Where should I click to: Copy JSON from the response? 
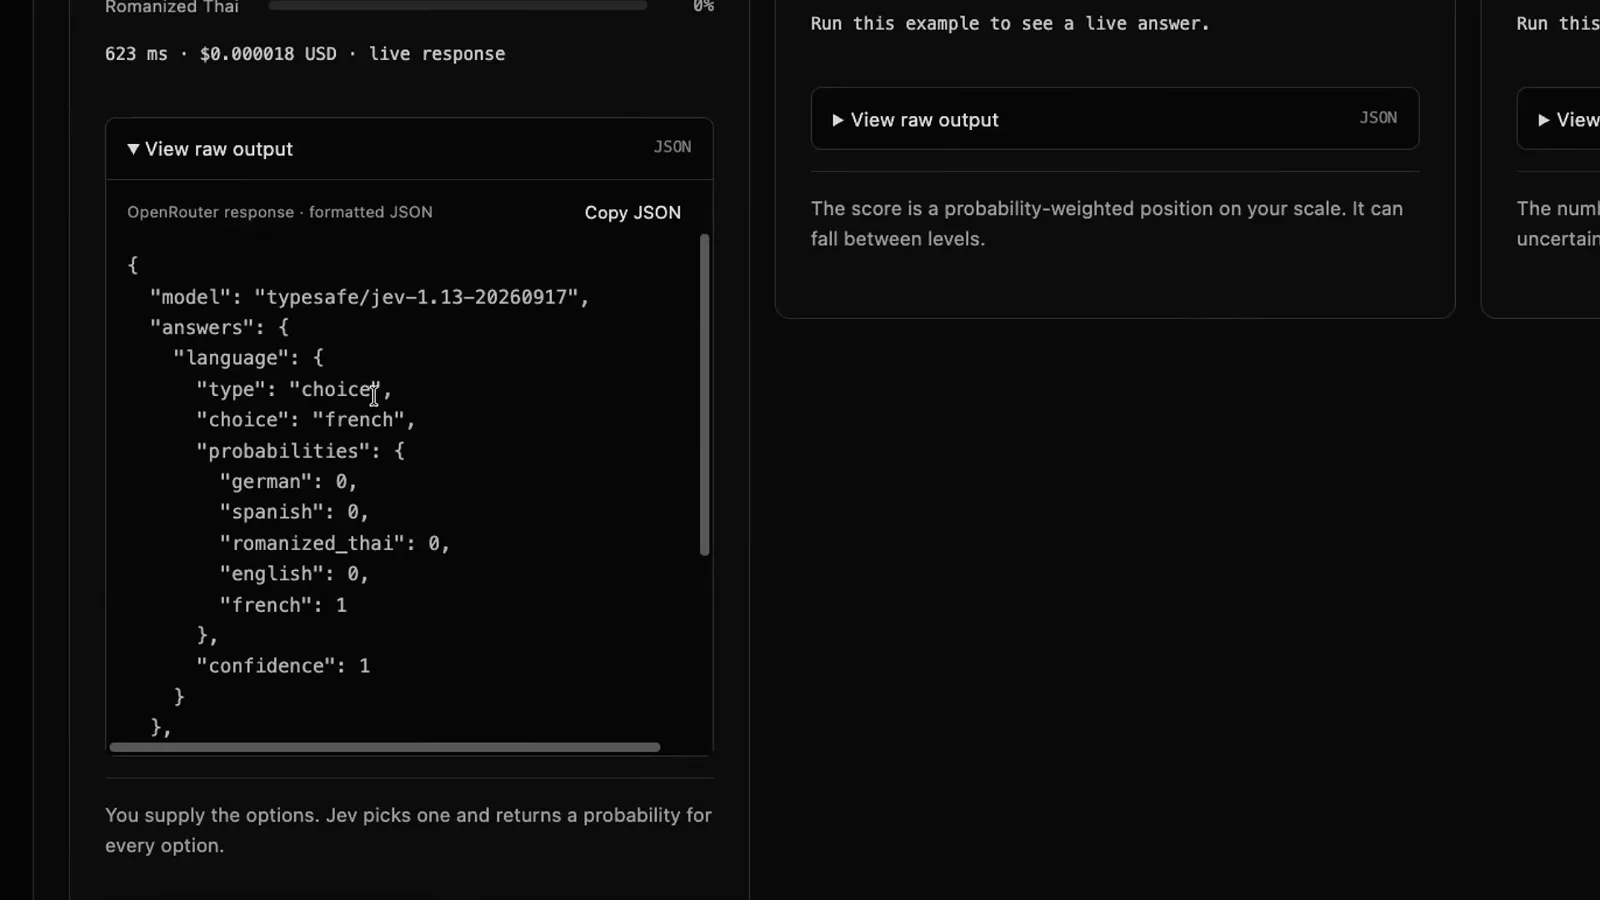(x=632, y=212)
